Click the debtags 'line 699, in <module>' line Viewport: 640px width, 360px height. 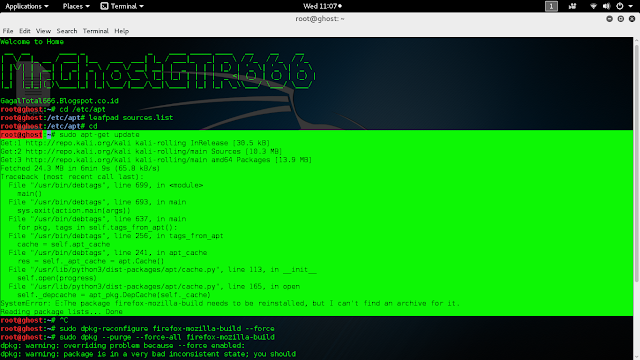click(x=106, y=185)
